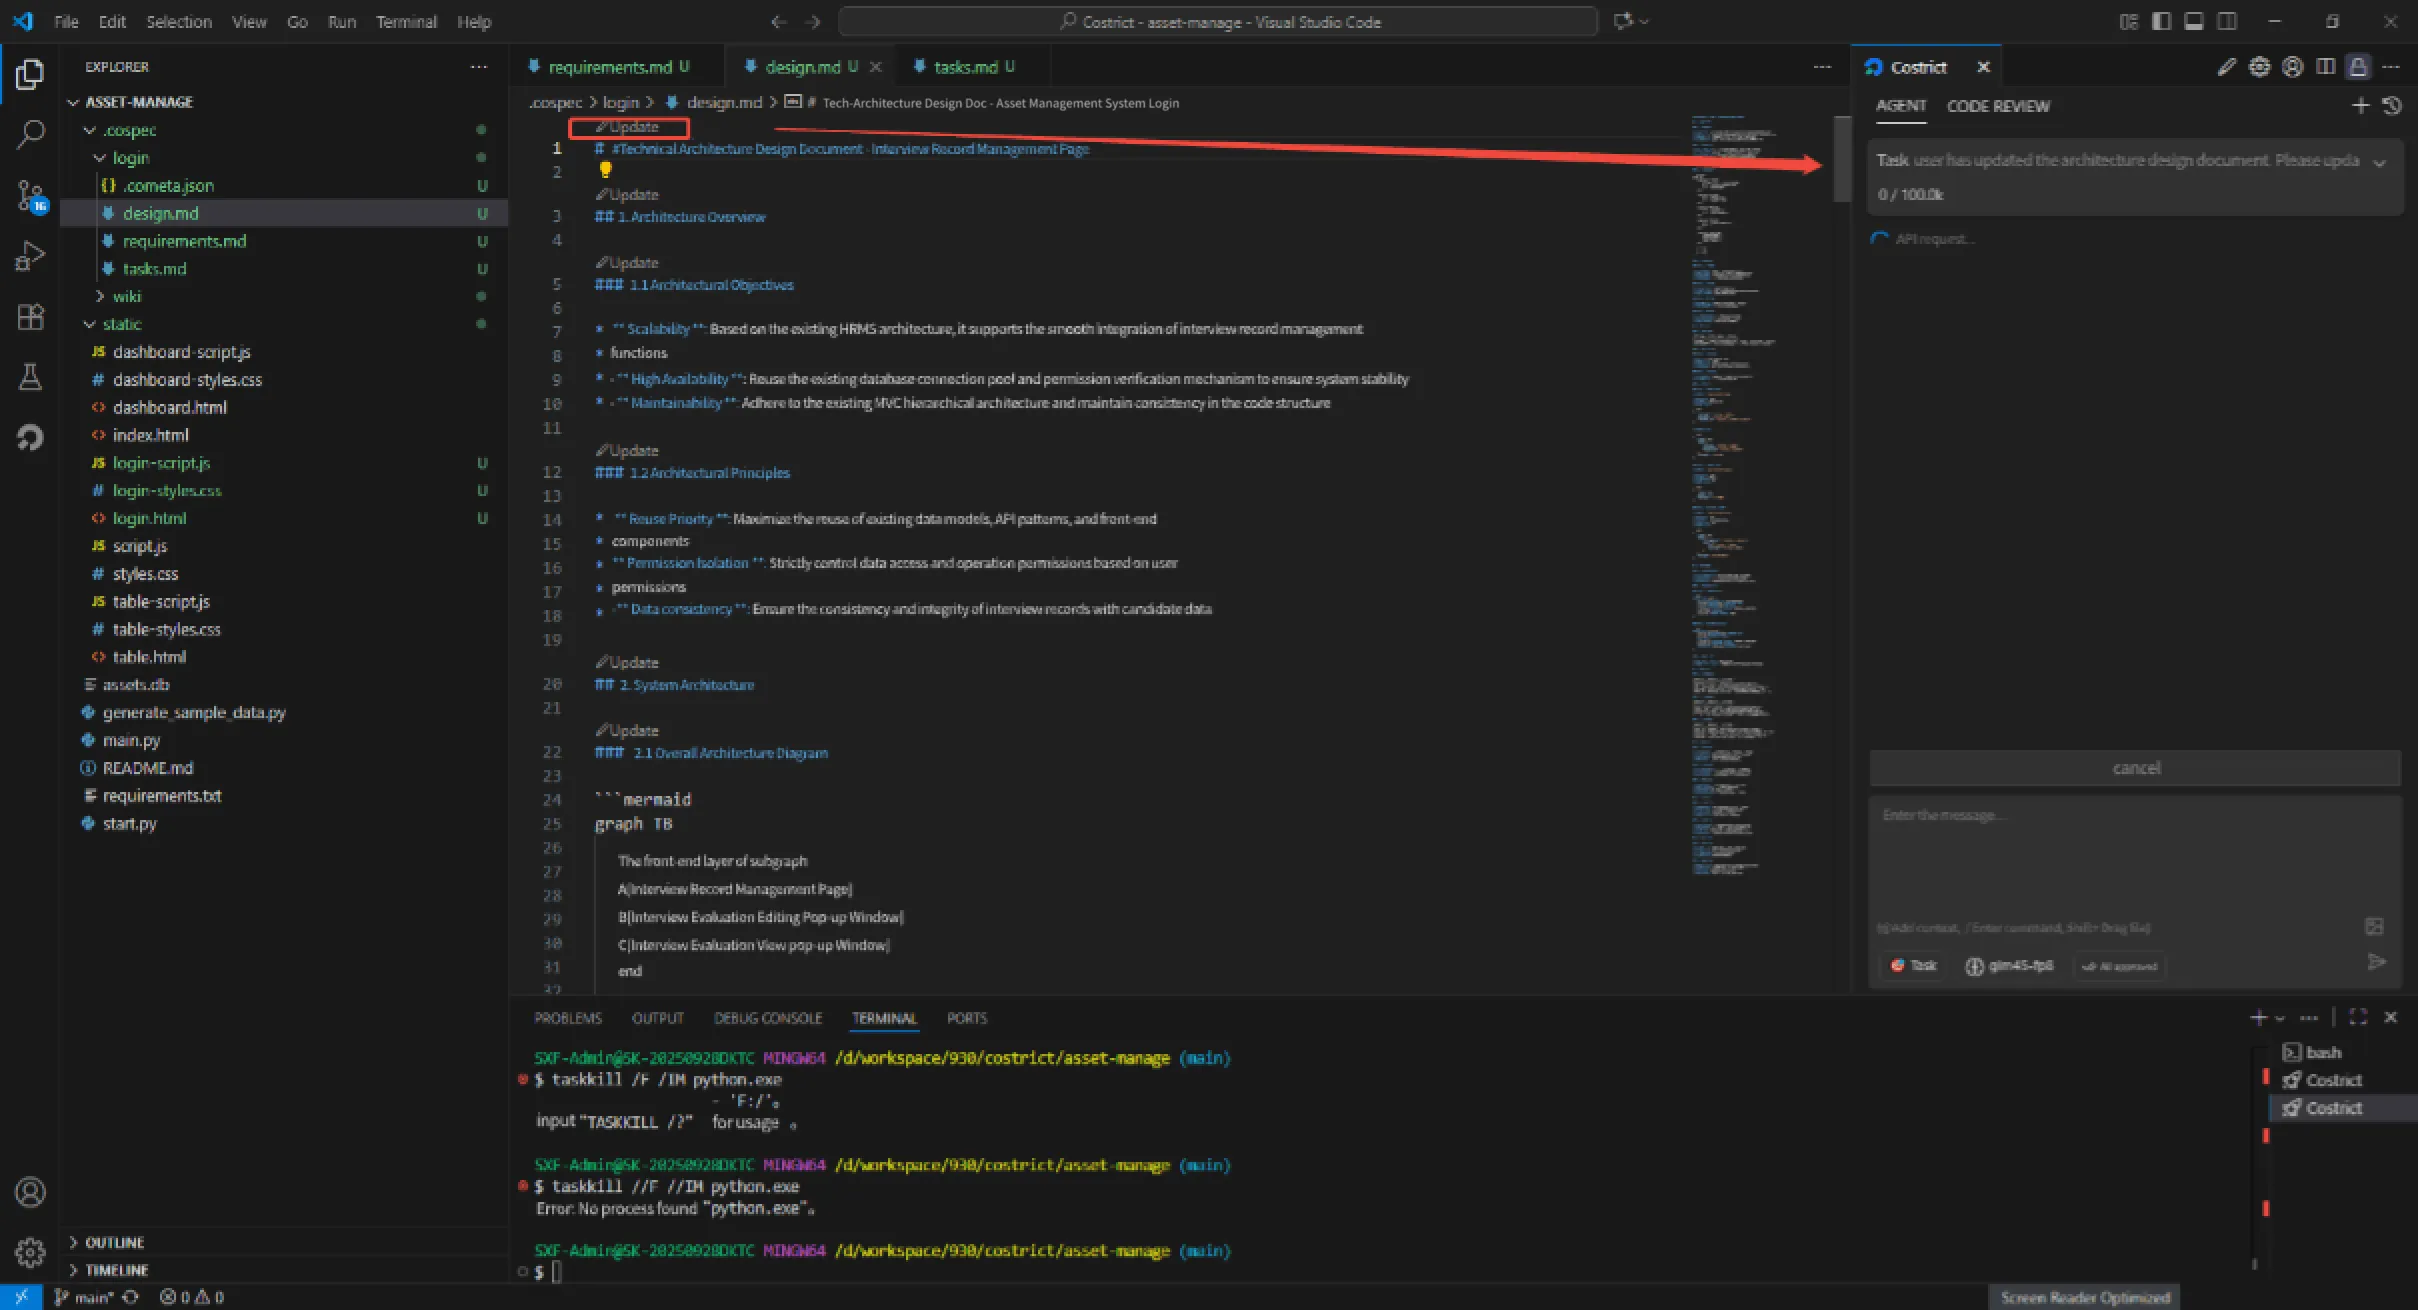Switch to the DEBUG CONSOLE tab
This screenshot has width=2418, height=1310.
[767, 1018]
